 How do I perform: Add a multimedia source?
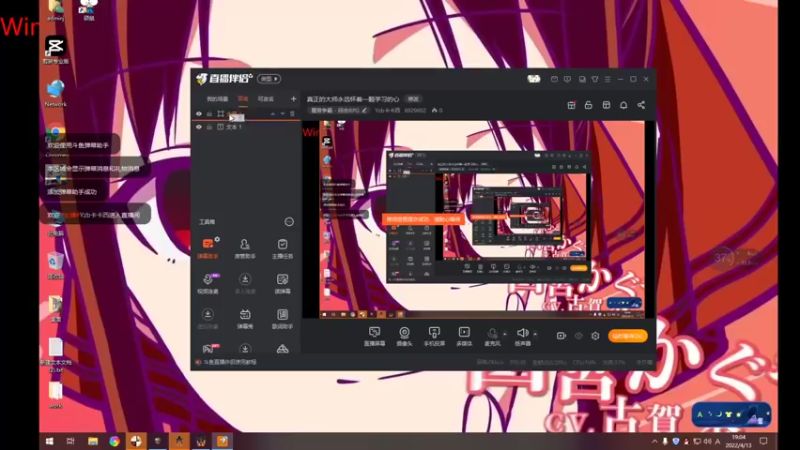[464, 337]
